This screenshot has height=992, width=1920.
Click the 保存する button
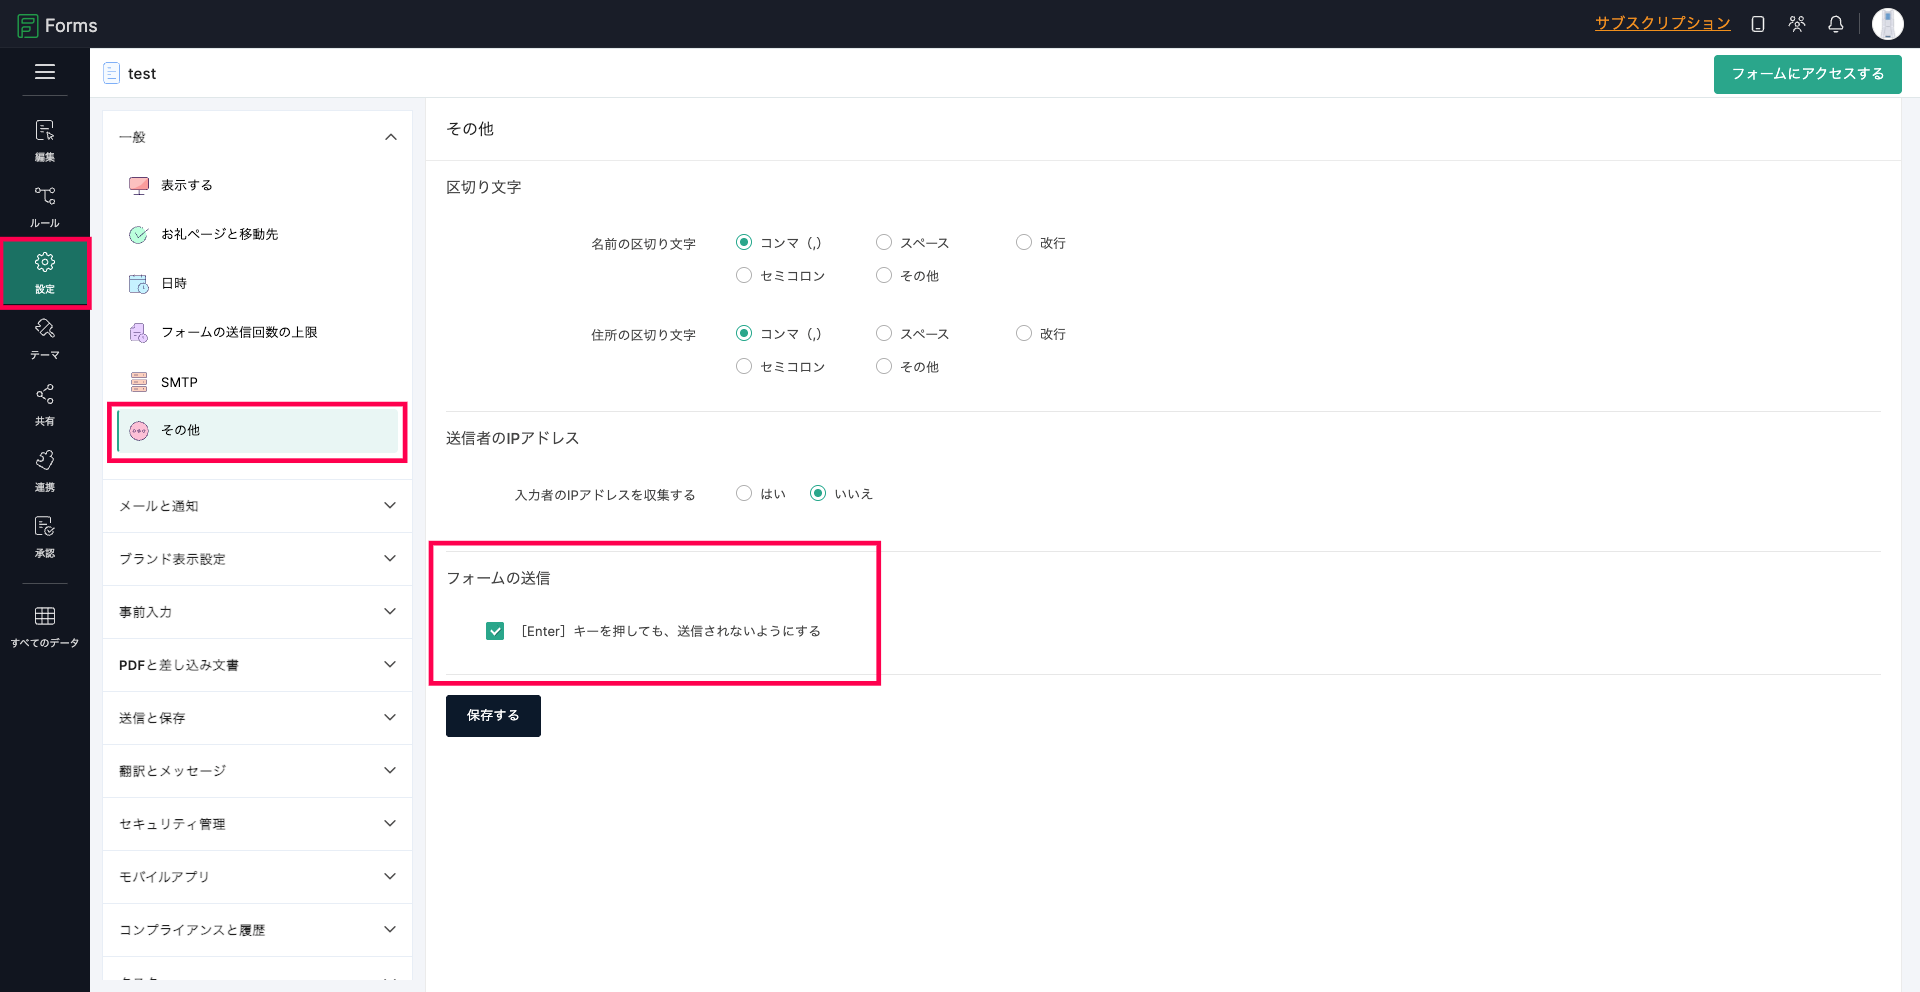(x=493, y=716)
